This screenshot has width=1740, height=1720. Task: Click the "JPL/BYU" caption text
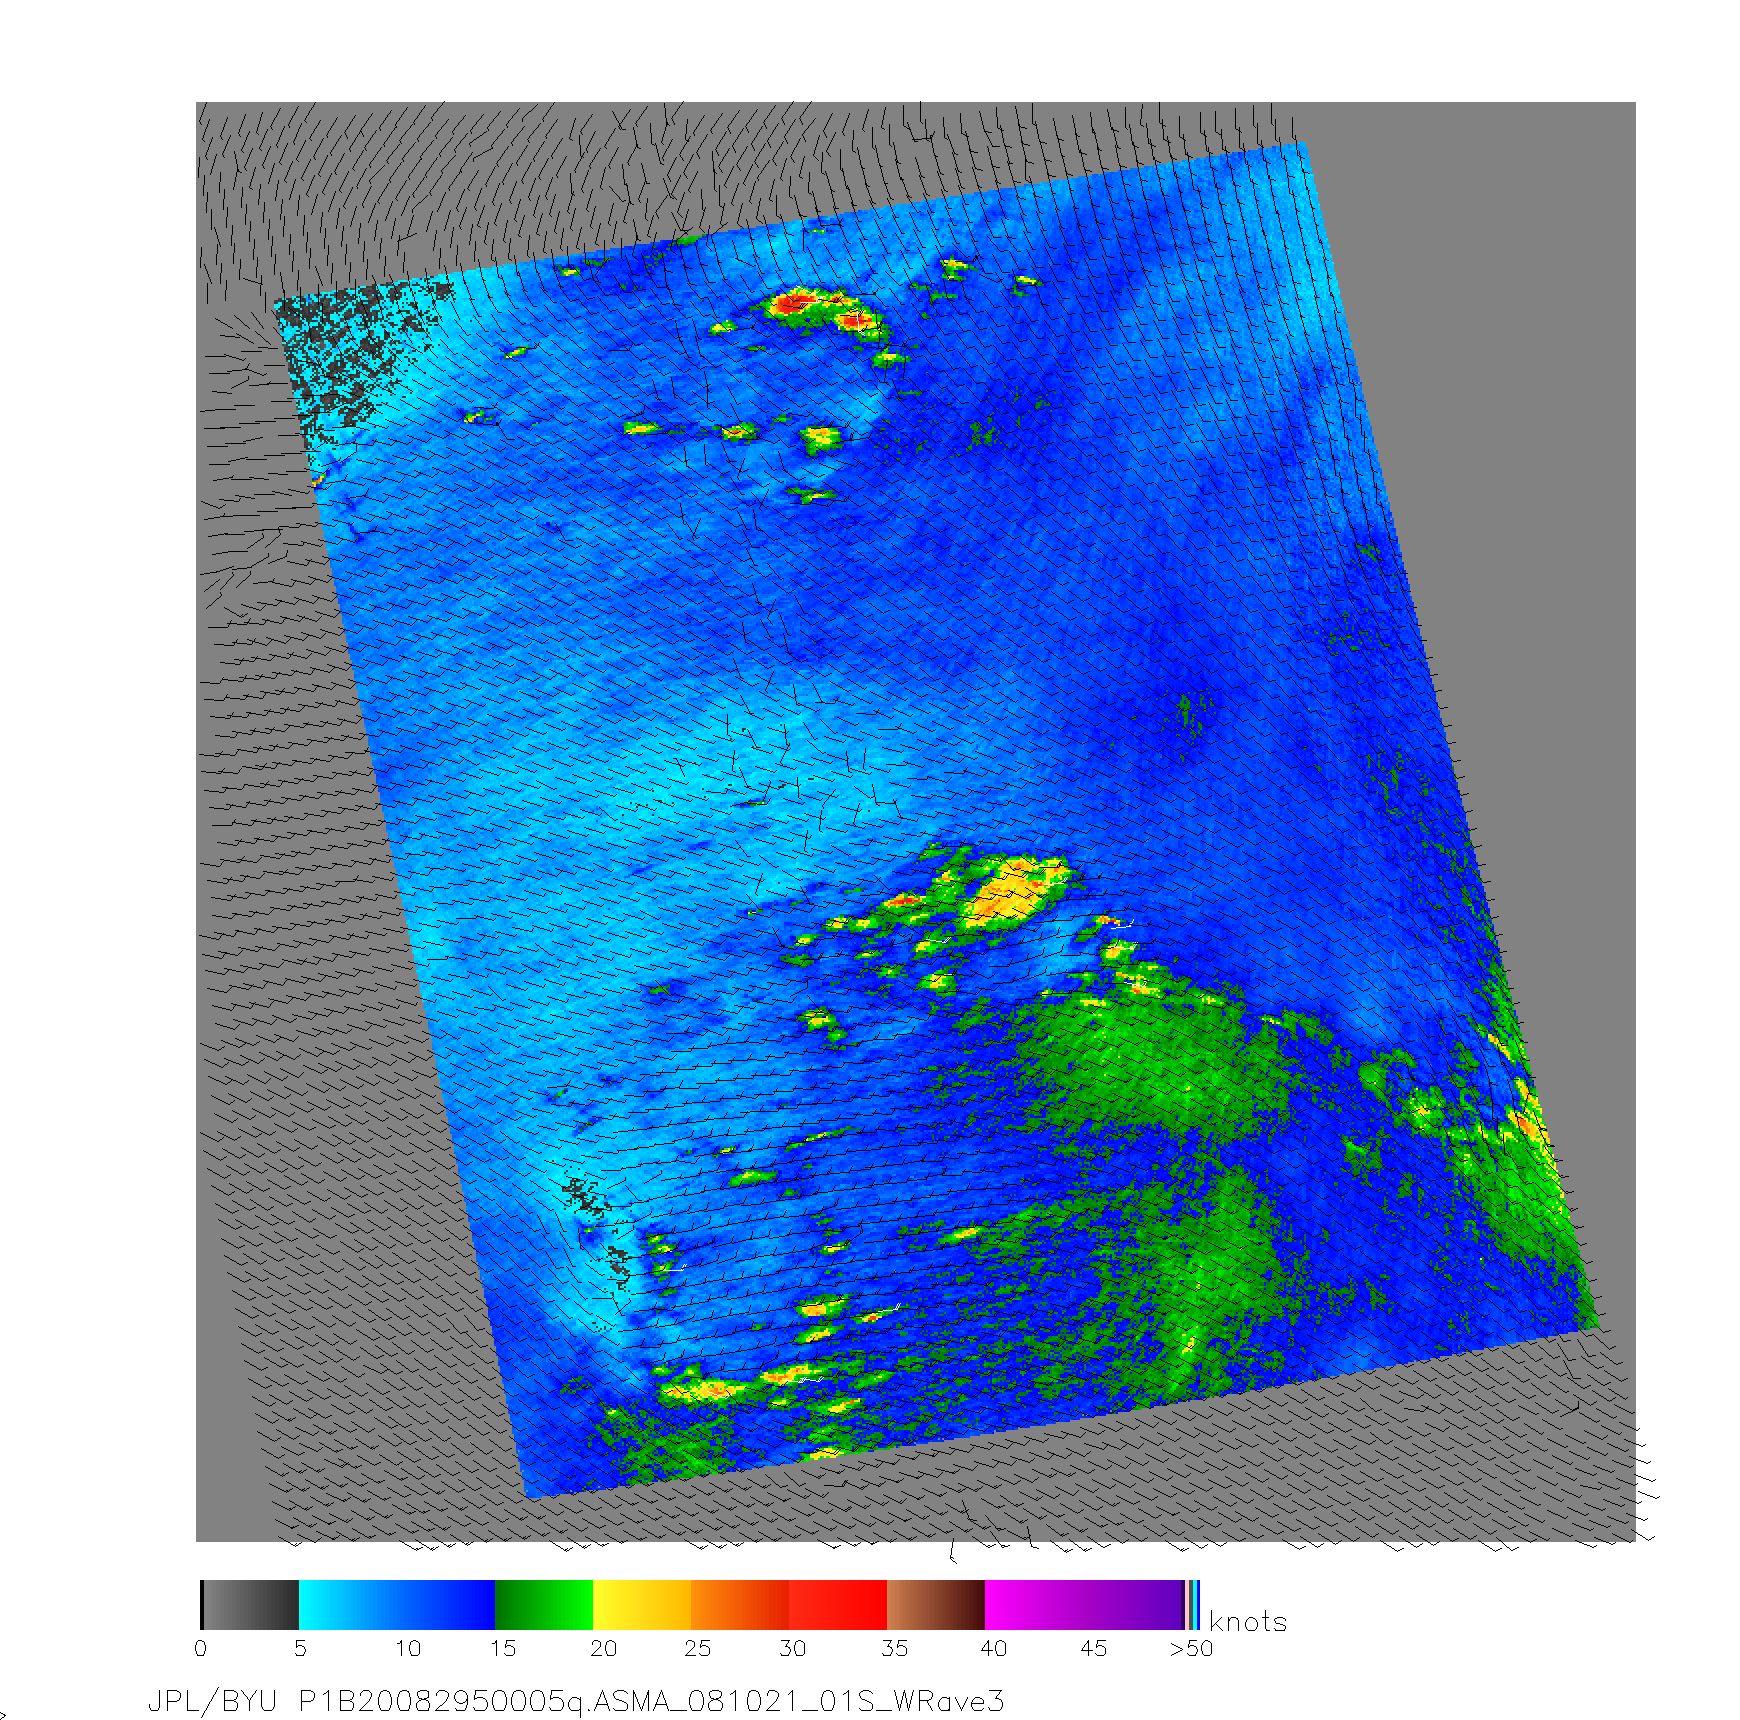pyautogui.click(x=212, y=1701)
